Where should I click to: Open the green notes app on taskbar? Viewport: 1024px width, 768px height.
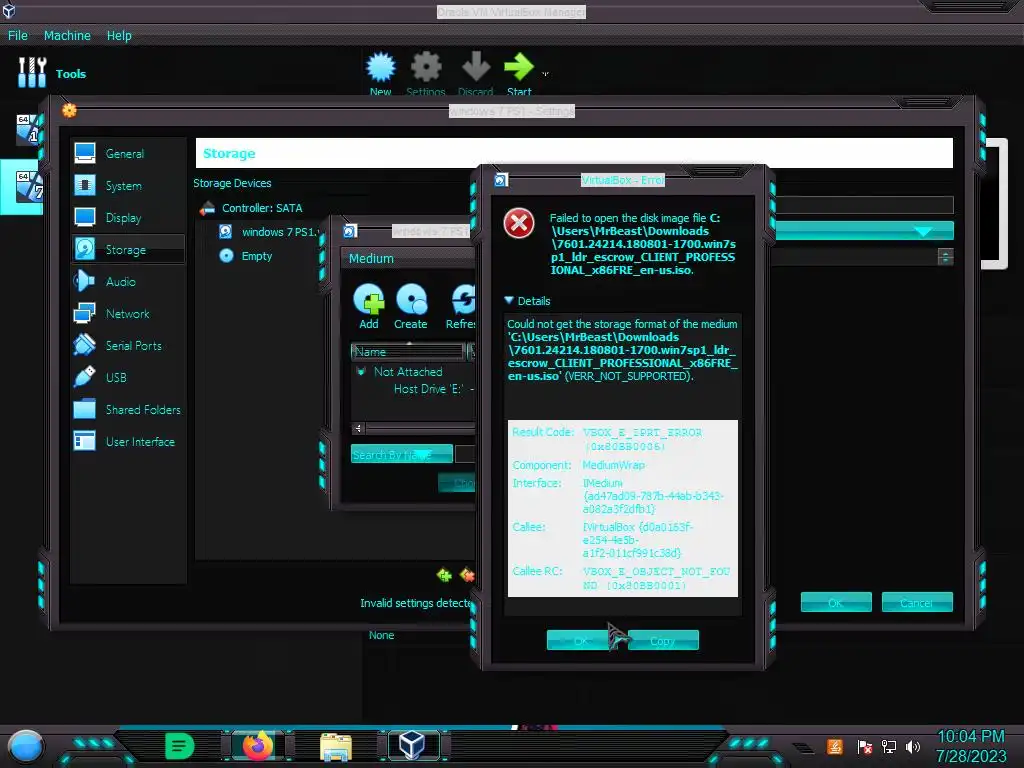click(179, 745)
